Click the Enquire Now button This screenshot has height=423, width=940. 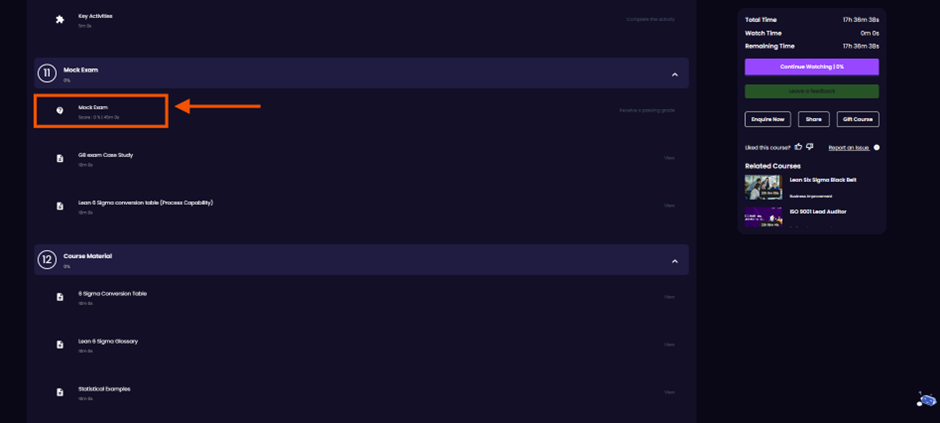[767, 119]
